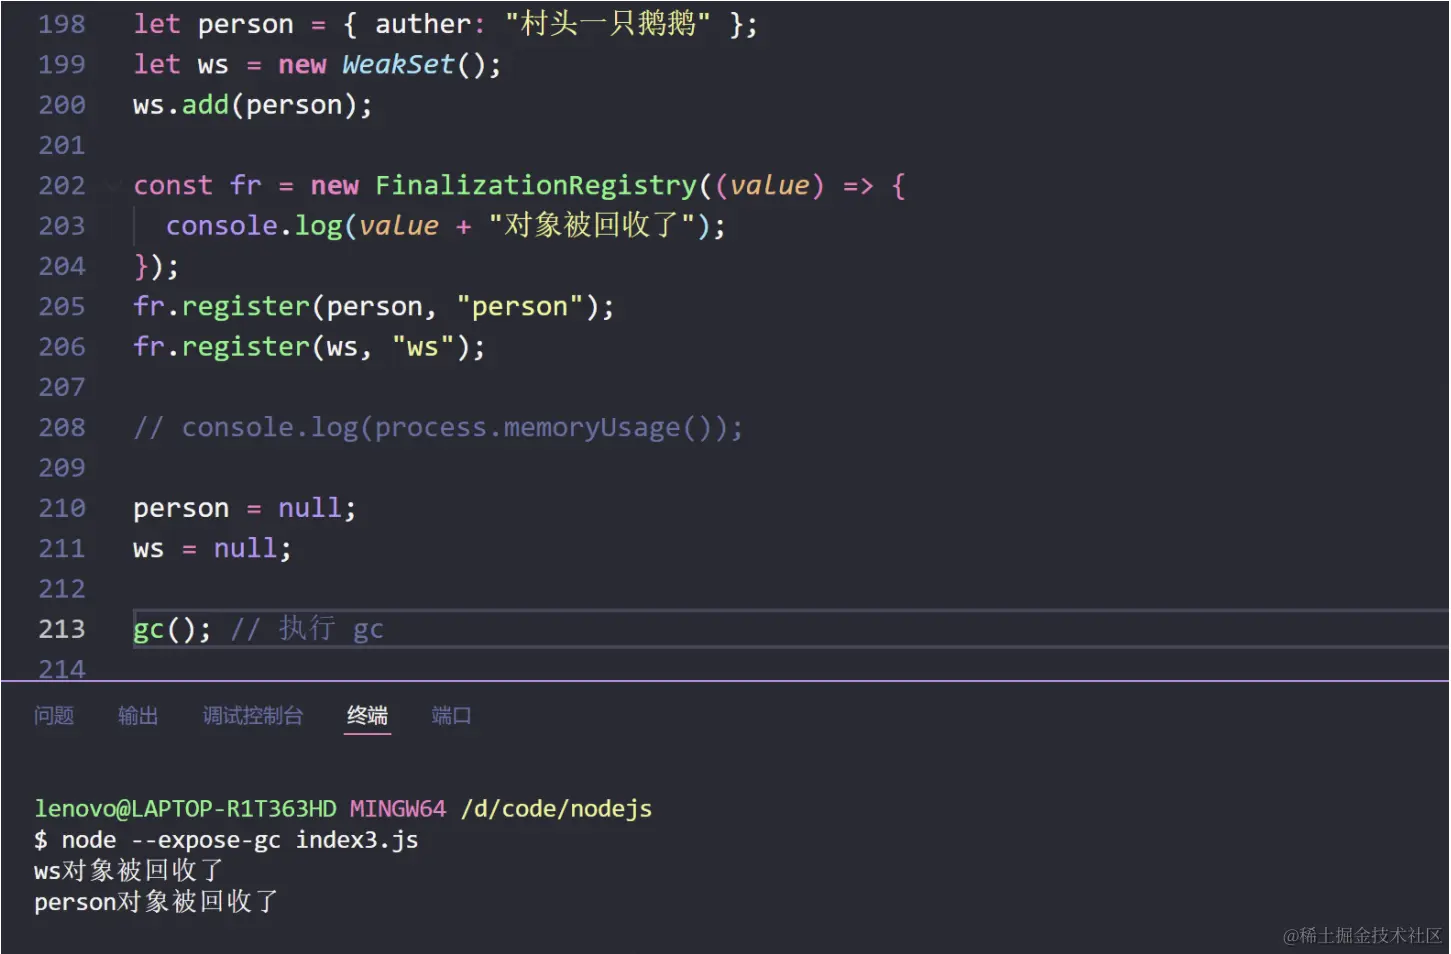Screen dimensions: 1451x954
Task: Click ws.add(person) statement
Action: pyautogui.click(x=253, y=105)
